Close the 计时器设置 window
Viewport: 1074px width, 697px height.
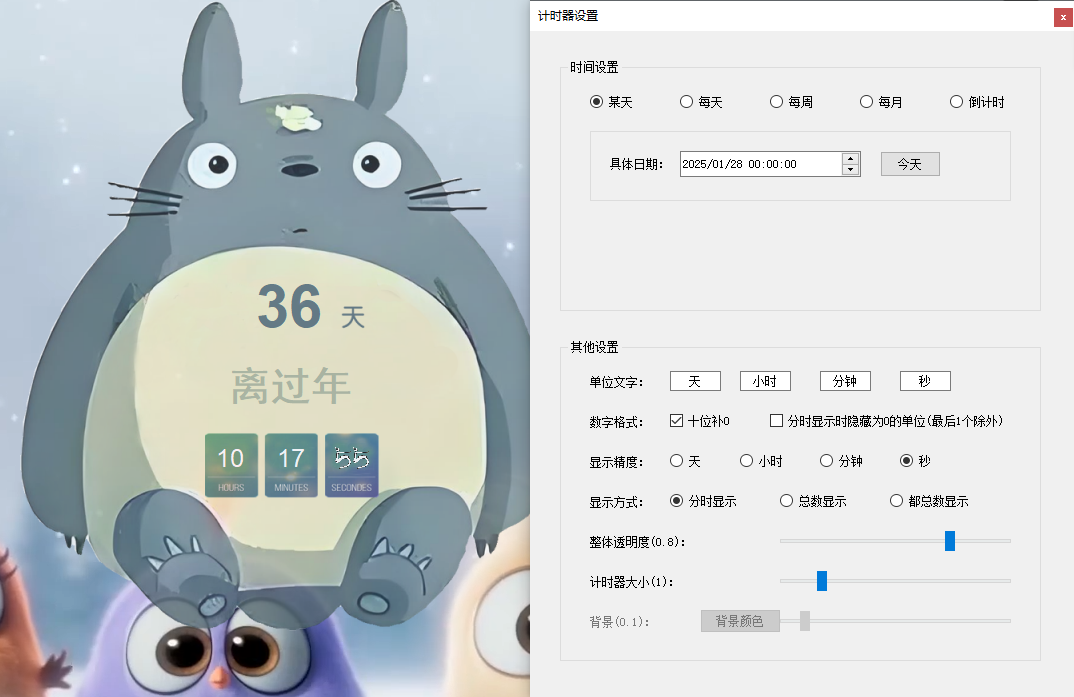[1063, 18]
